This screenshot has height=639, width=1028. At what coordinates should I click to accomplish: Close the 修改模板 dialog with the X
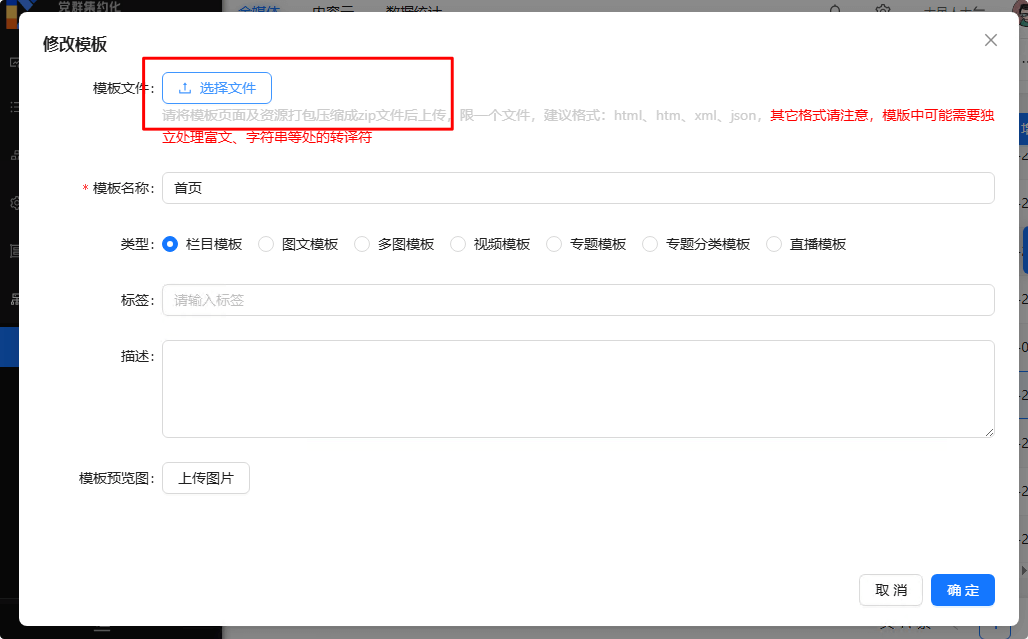pos(990,40)
